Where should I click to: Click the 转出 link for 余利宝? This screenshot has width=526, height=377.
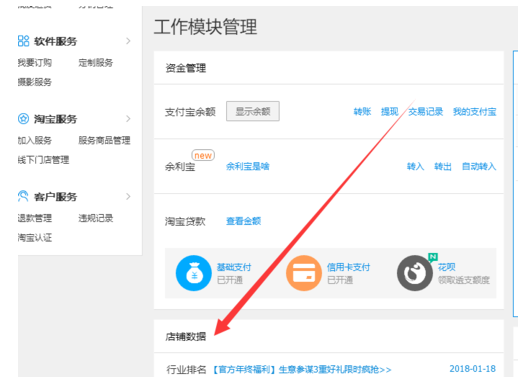443,166
